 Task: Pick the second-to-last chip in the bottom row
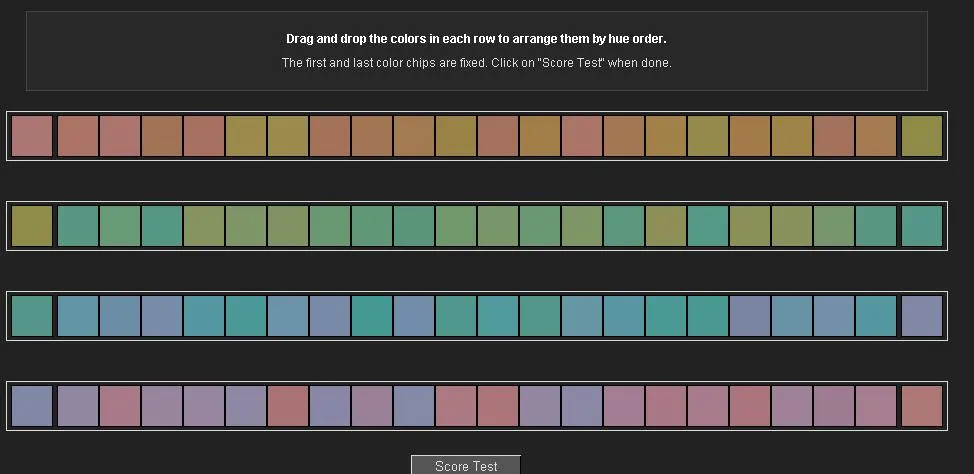point(876,406)
